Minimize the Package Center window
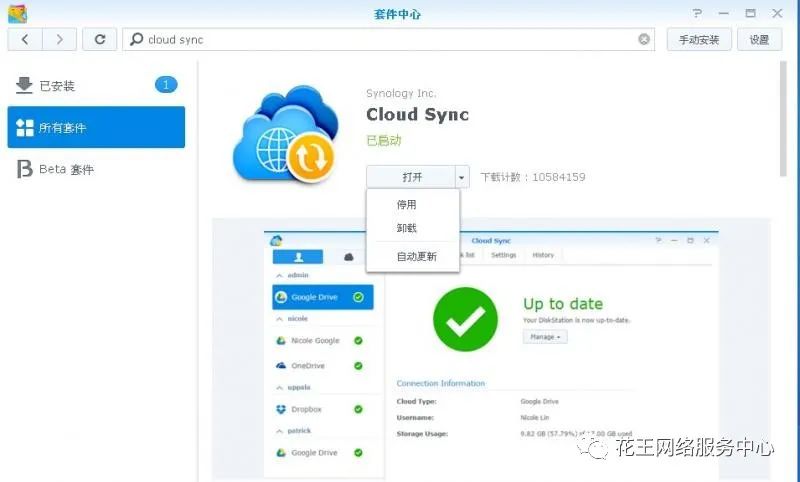 click(723, 13)
